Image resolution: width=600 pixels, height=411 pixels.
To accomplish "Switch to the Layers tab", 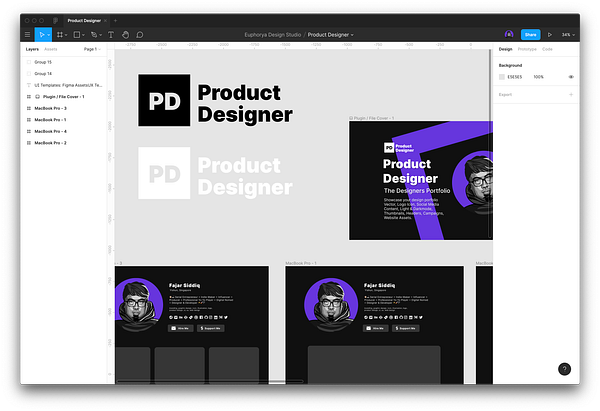I will (32, 49).
